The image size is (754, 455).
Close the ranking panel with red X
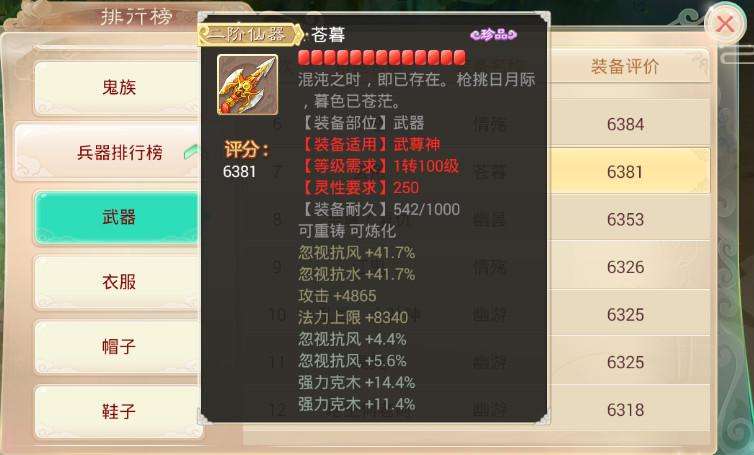click(x=725, y=24)
